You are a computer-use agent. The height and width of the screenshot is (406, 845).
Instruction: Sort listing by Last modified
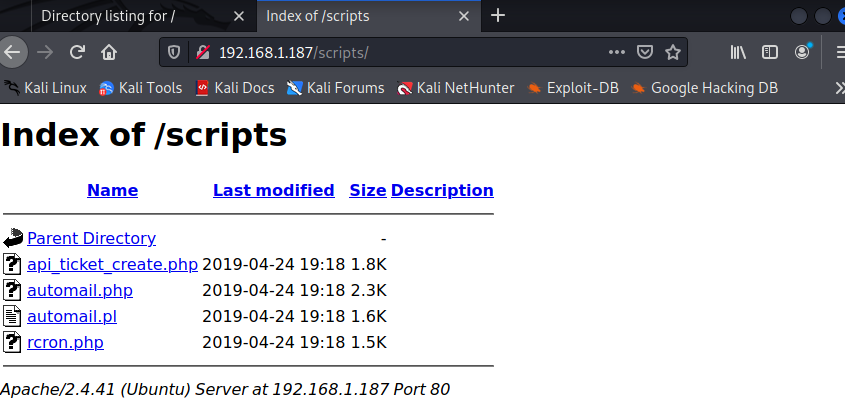(273, 190)
